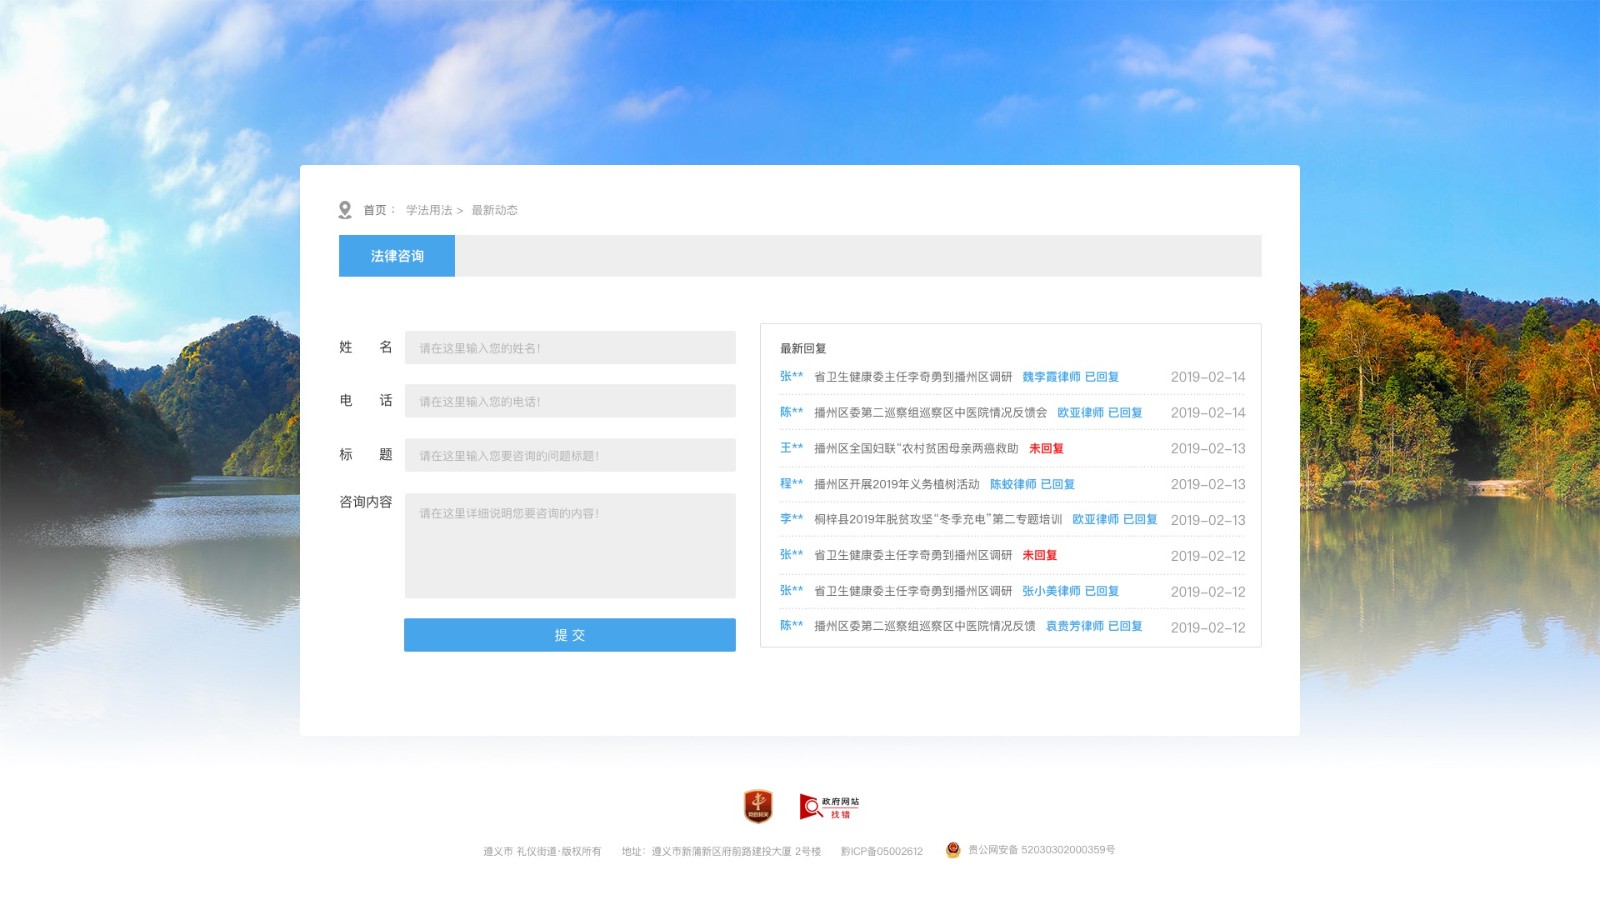This screenshot has height=900, width=1600.
Task: Click 最新动态 in the breadcrumb
Action: click(x=494, y=210)
